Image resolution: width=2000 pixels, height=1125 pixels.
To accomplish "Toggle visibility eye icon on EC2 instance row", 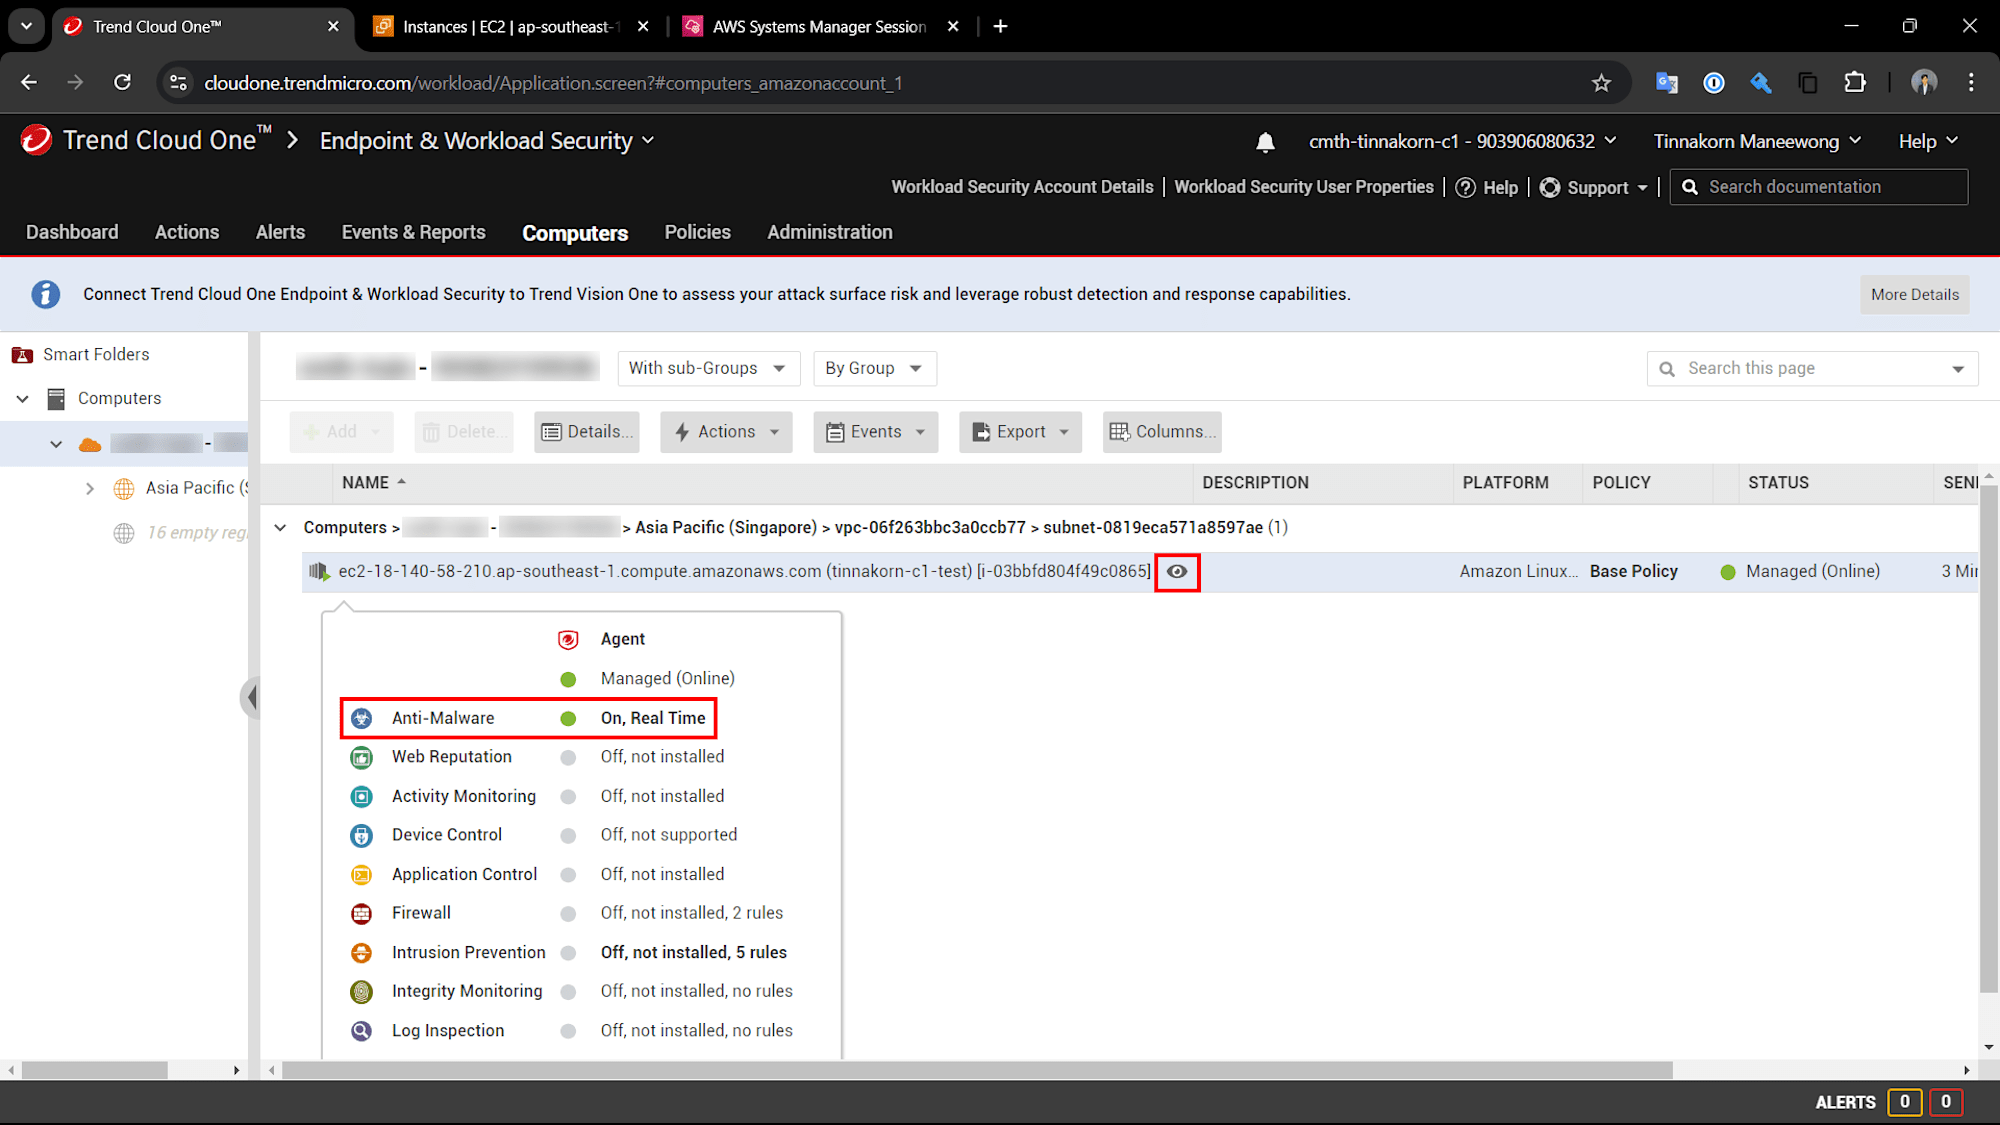I will point(1177,571).
